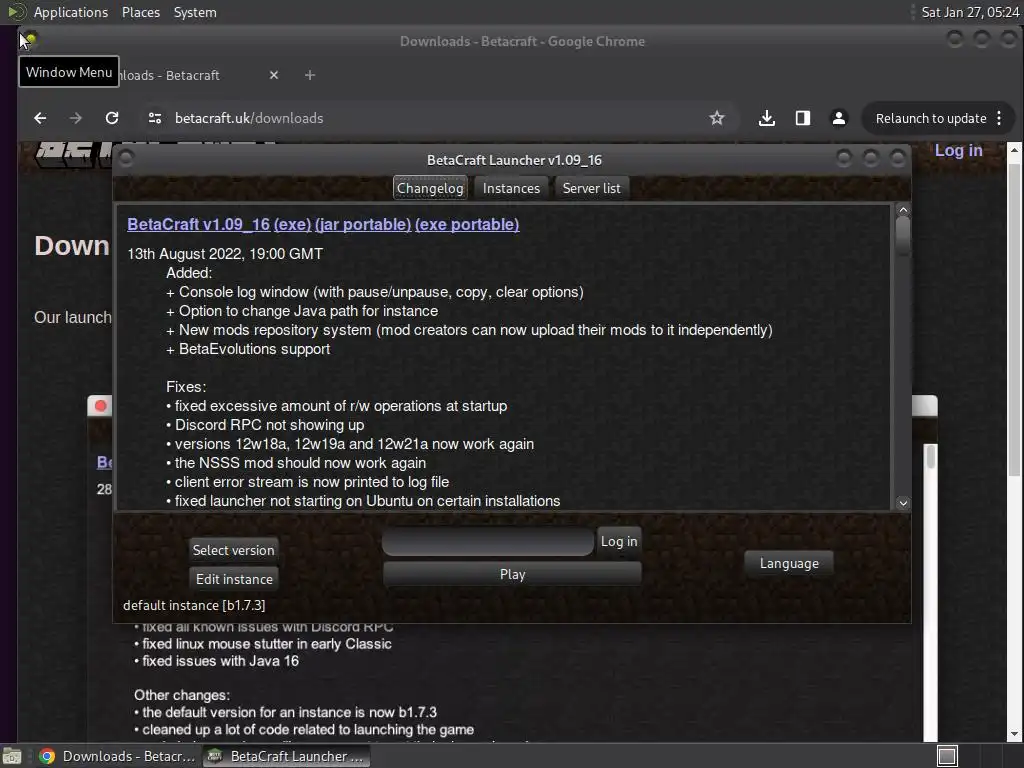The width and height of the screenshot is (1024, 768).
Task: Click the page scrollbar down arrow in Chrome
Action: [x=1014, y=734]
